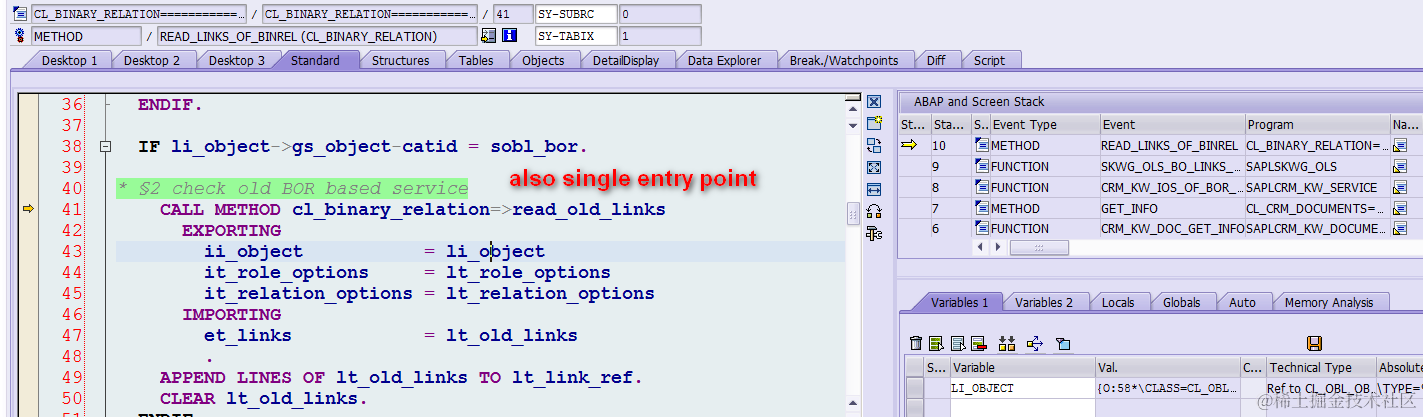Click the red-marked delete row icon in variables toolbar
The image size is (1423, 417).
(979, 343)
